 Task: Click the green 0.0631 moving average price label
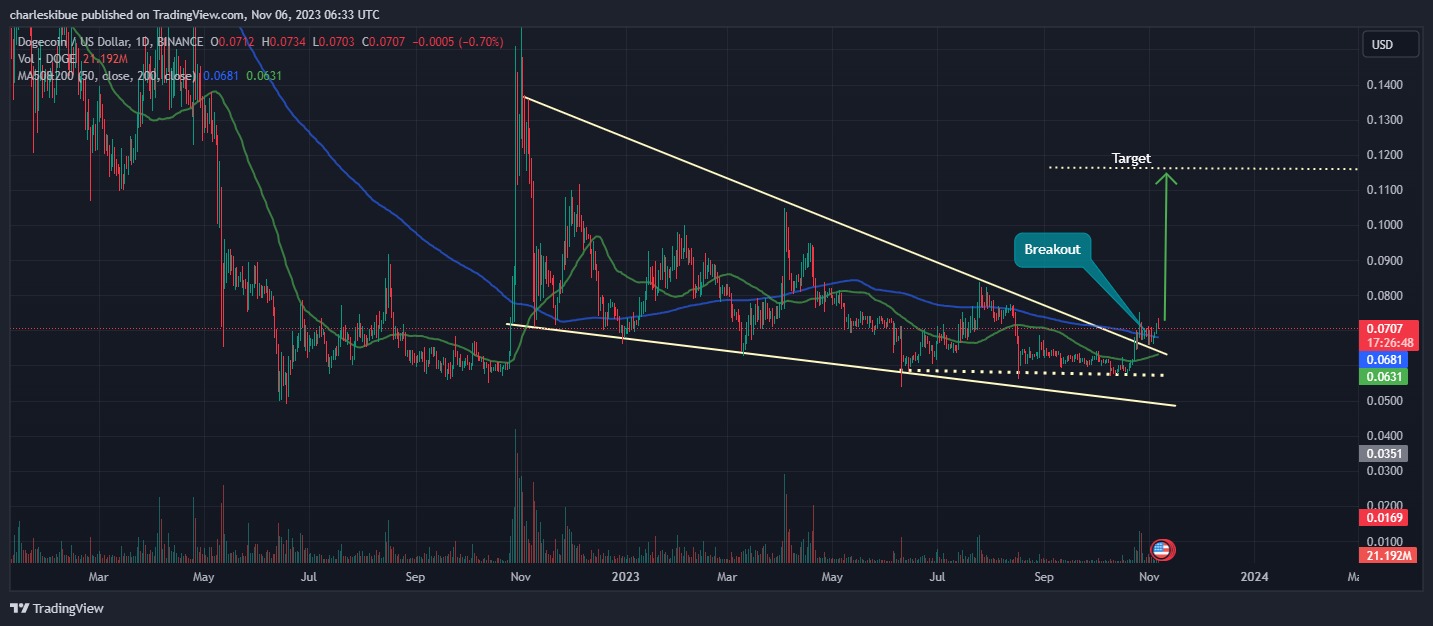point(1384,377)
